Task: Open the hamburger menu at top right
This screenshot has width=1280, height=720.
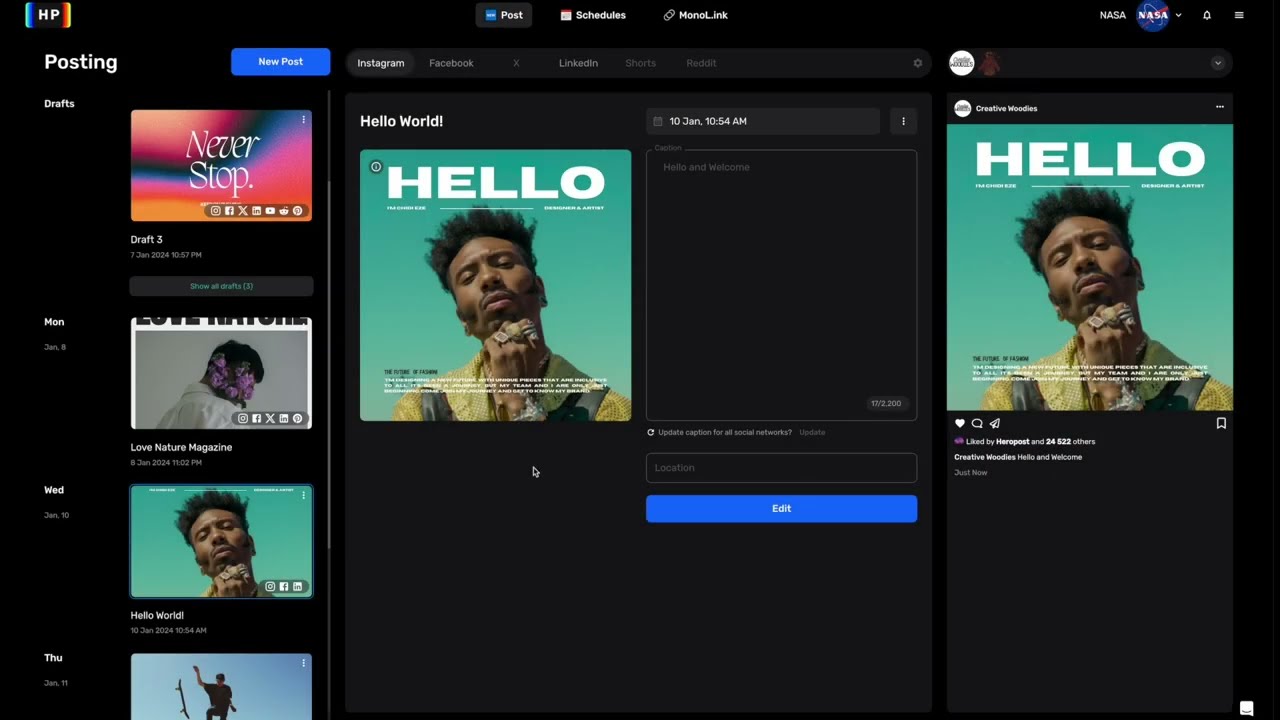Action: [x=1239, y=15]
